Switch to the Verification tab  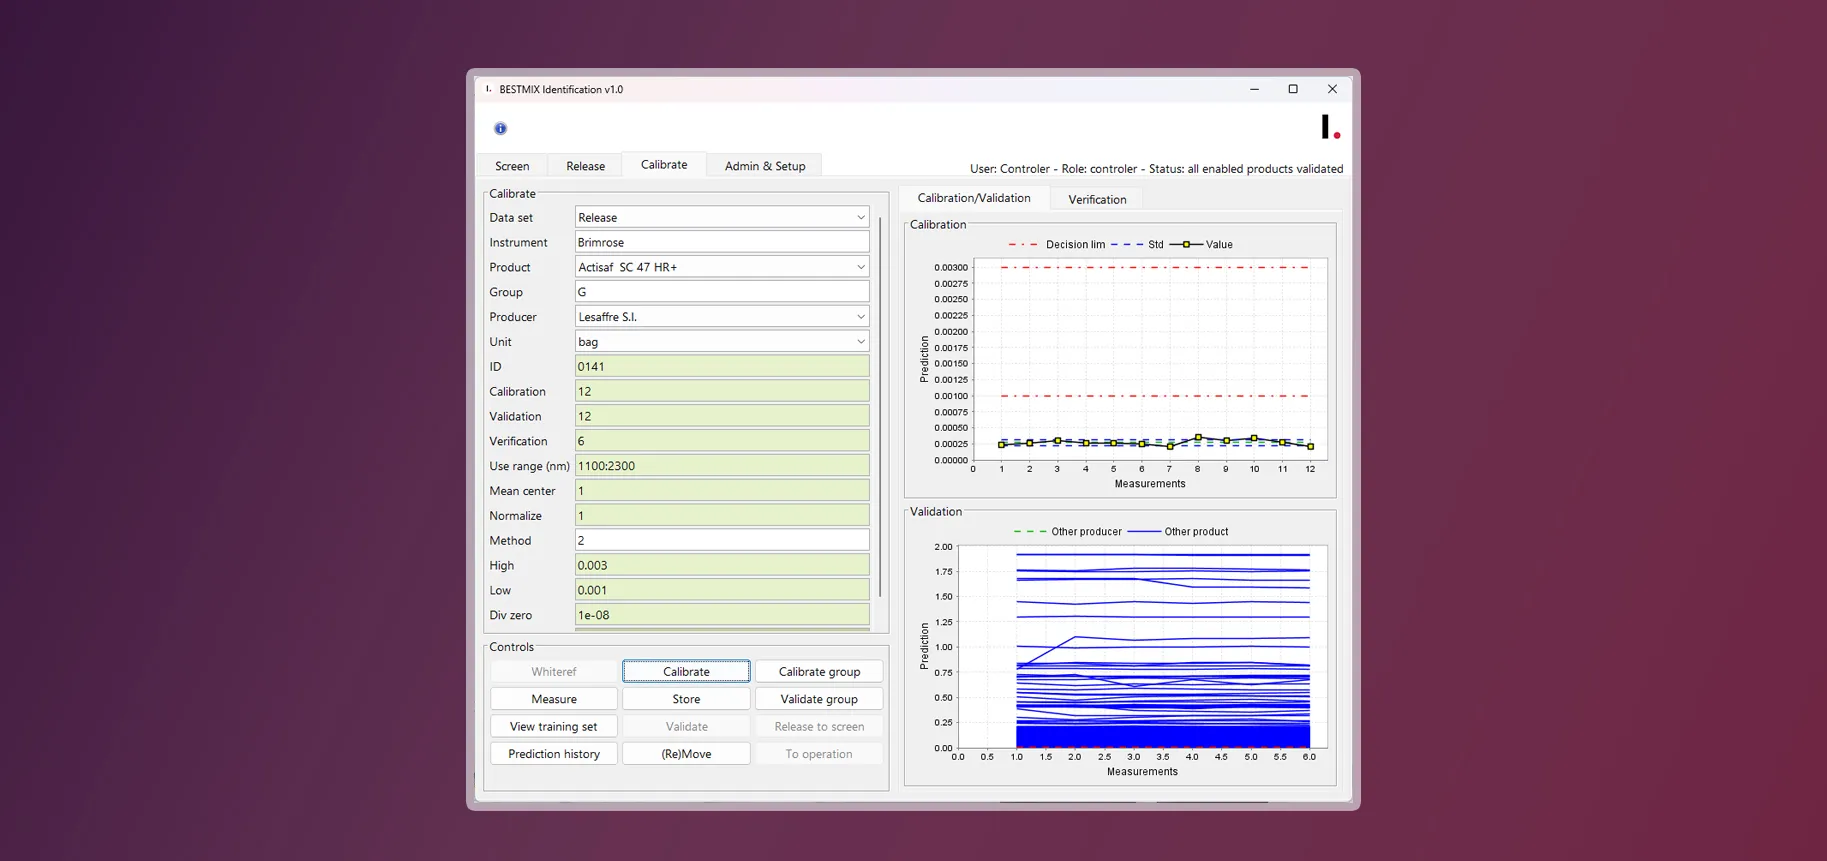1097,199
